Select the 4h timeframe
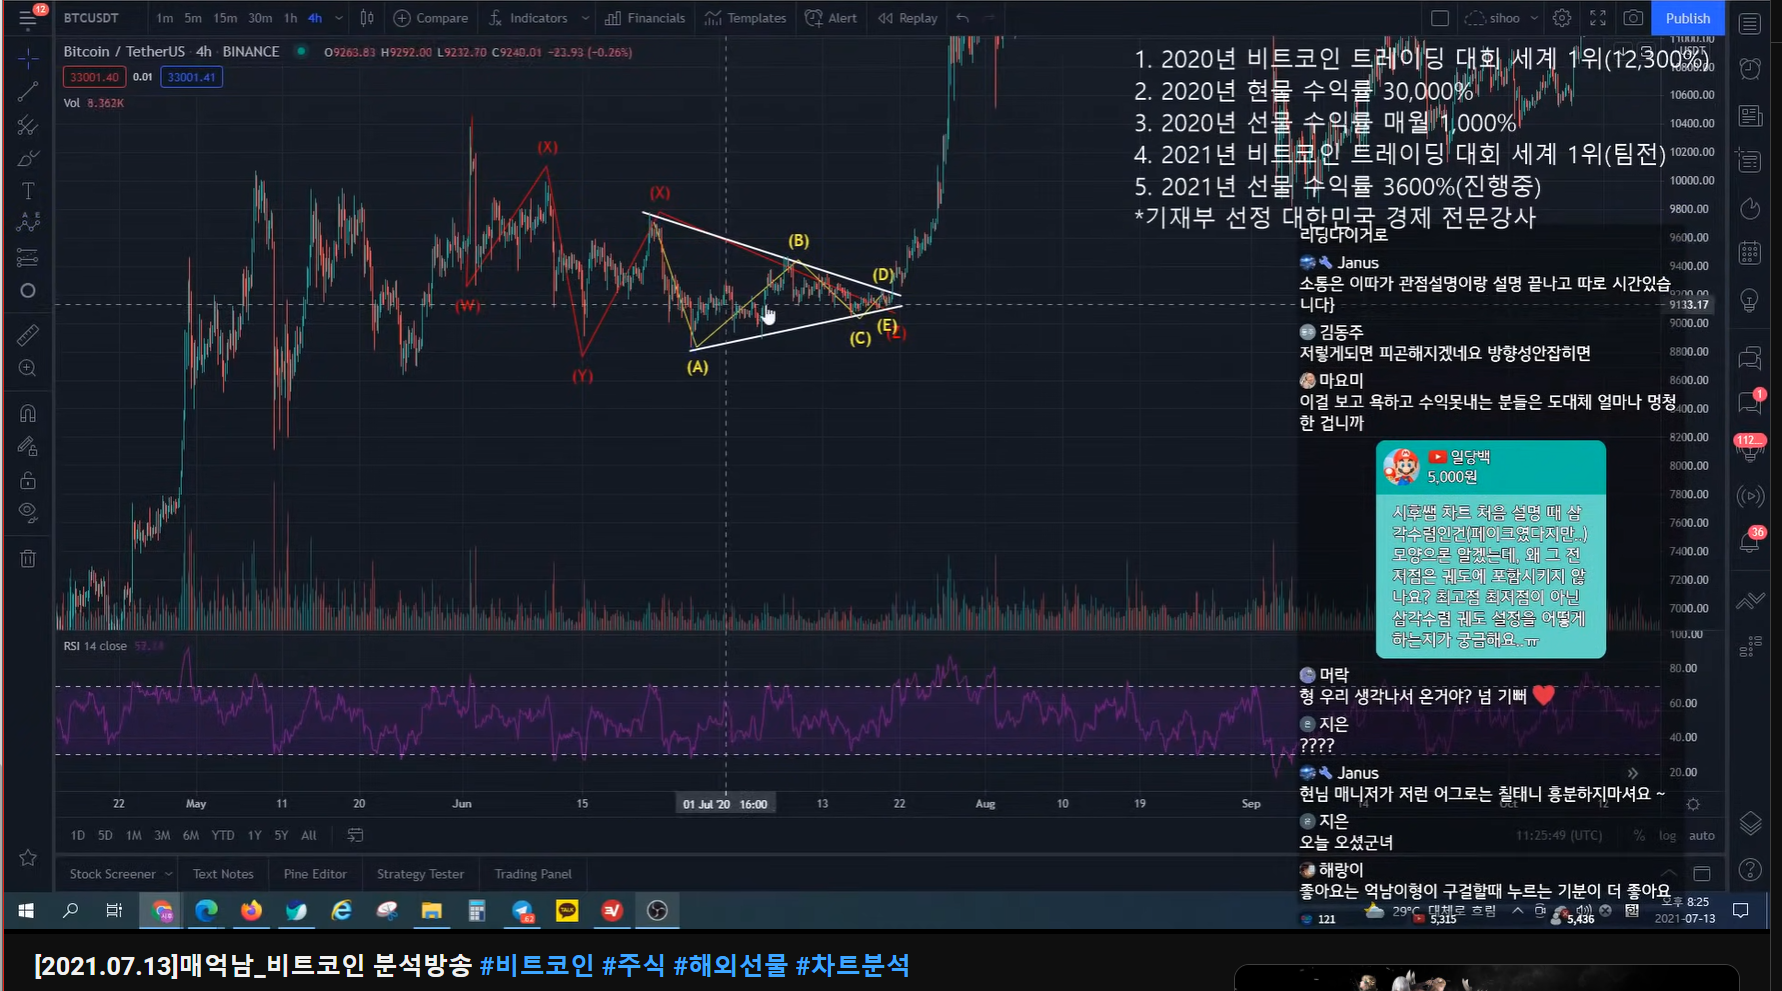 tap(315, 18)
